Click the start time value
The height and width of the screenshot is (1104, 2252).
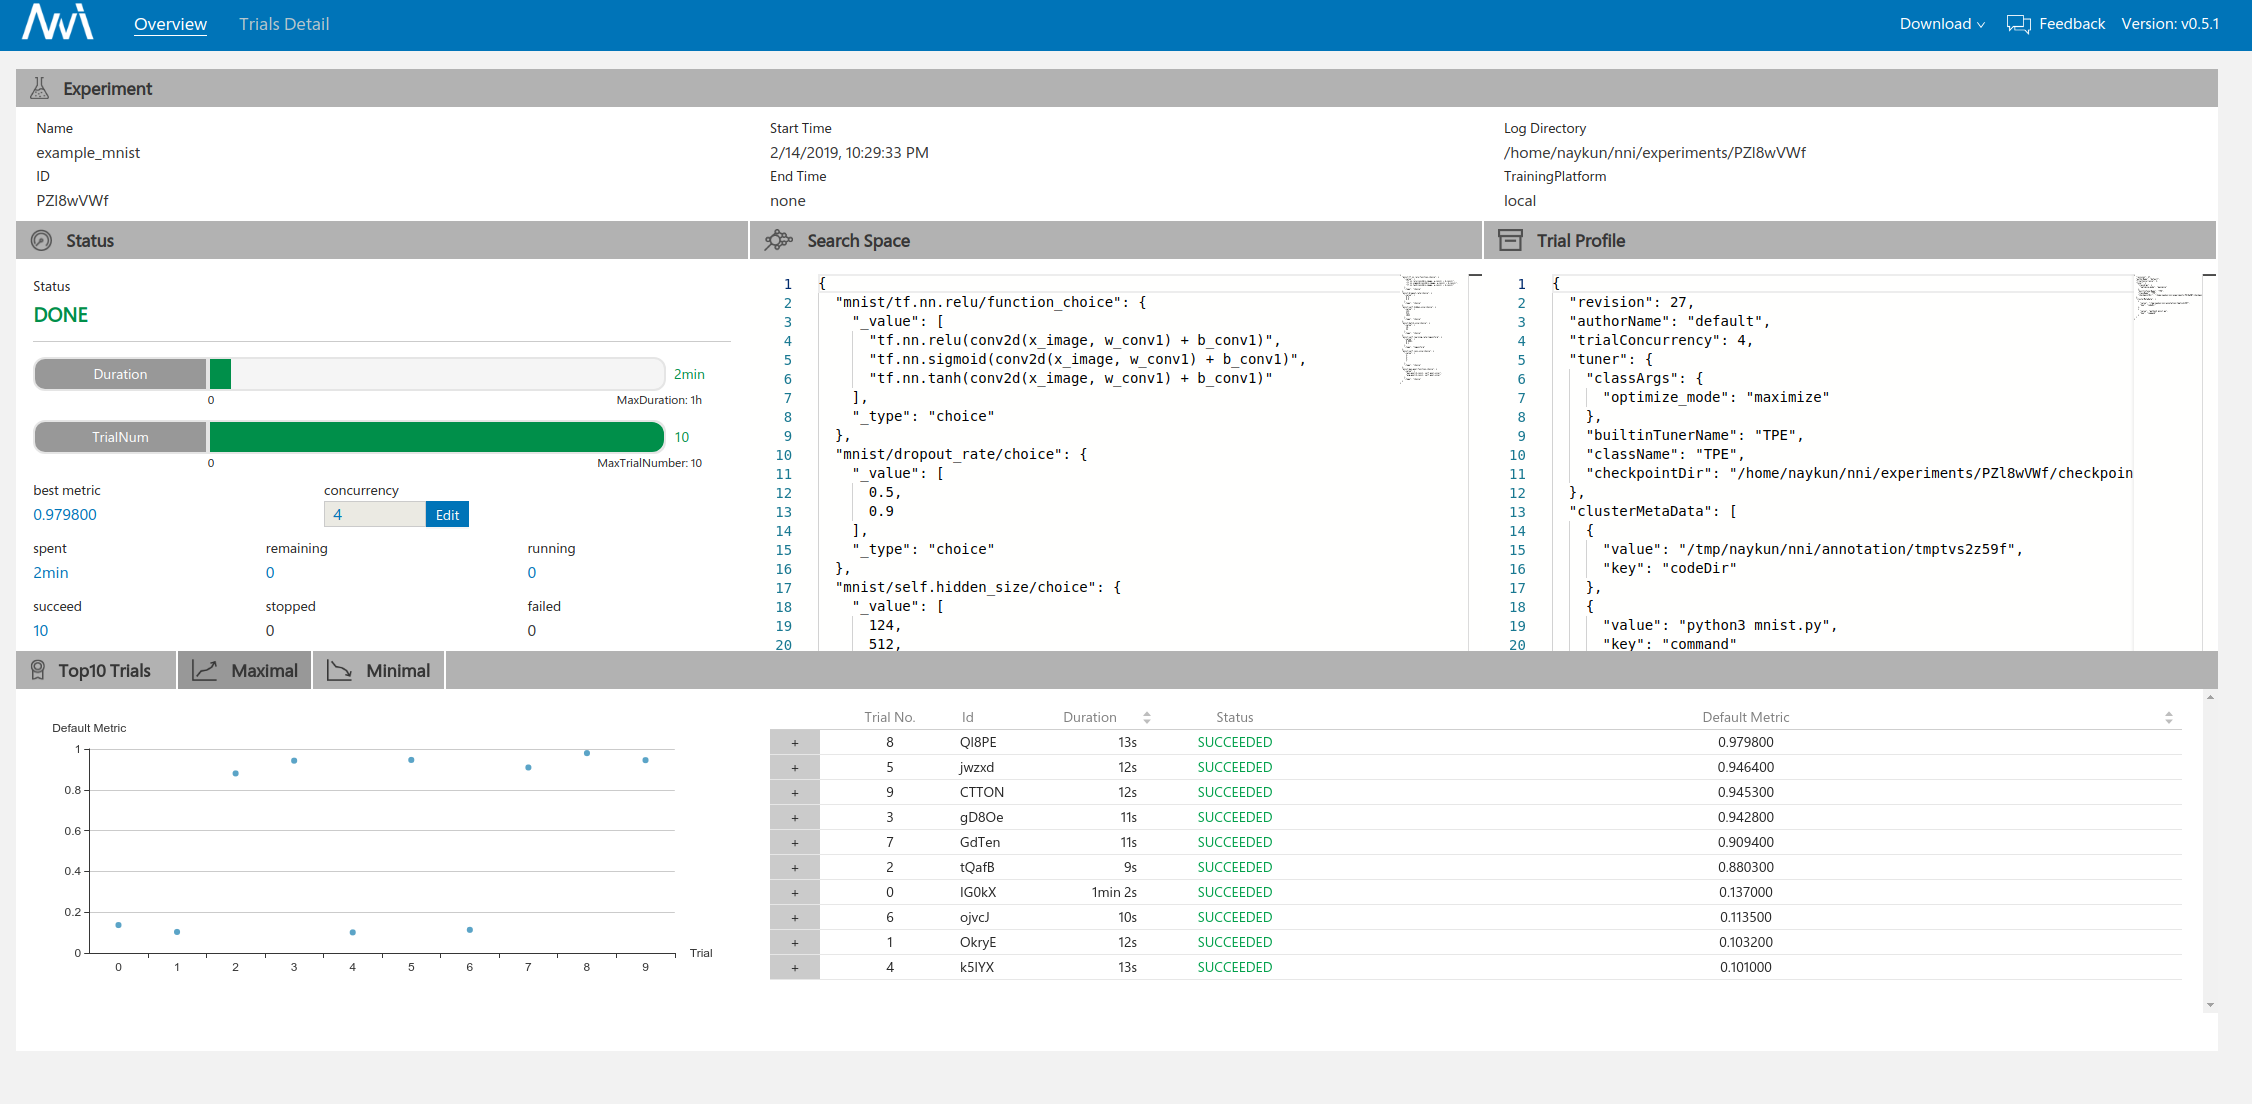[849, 152]
